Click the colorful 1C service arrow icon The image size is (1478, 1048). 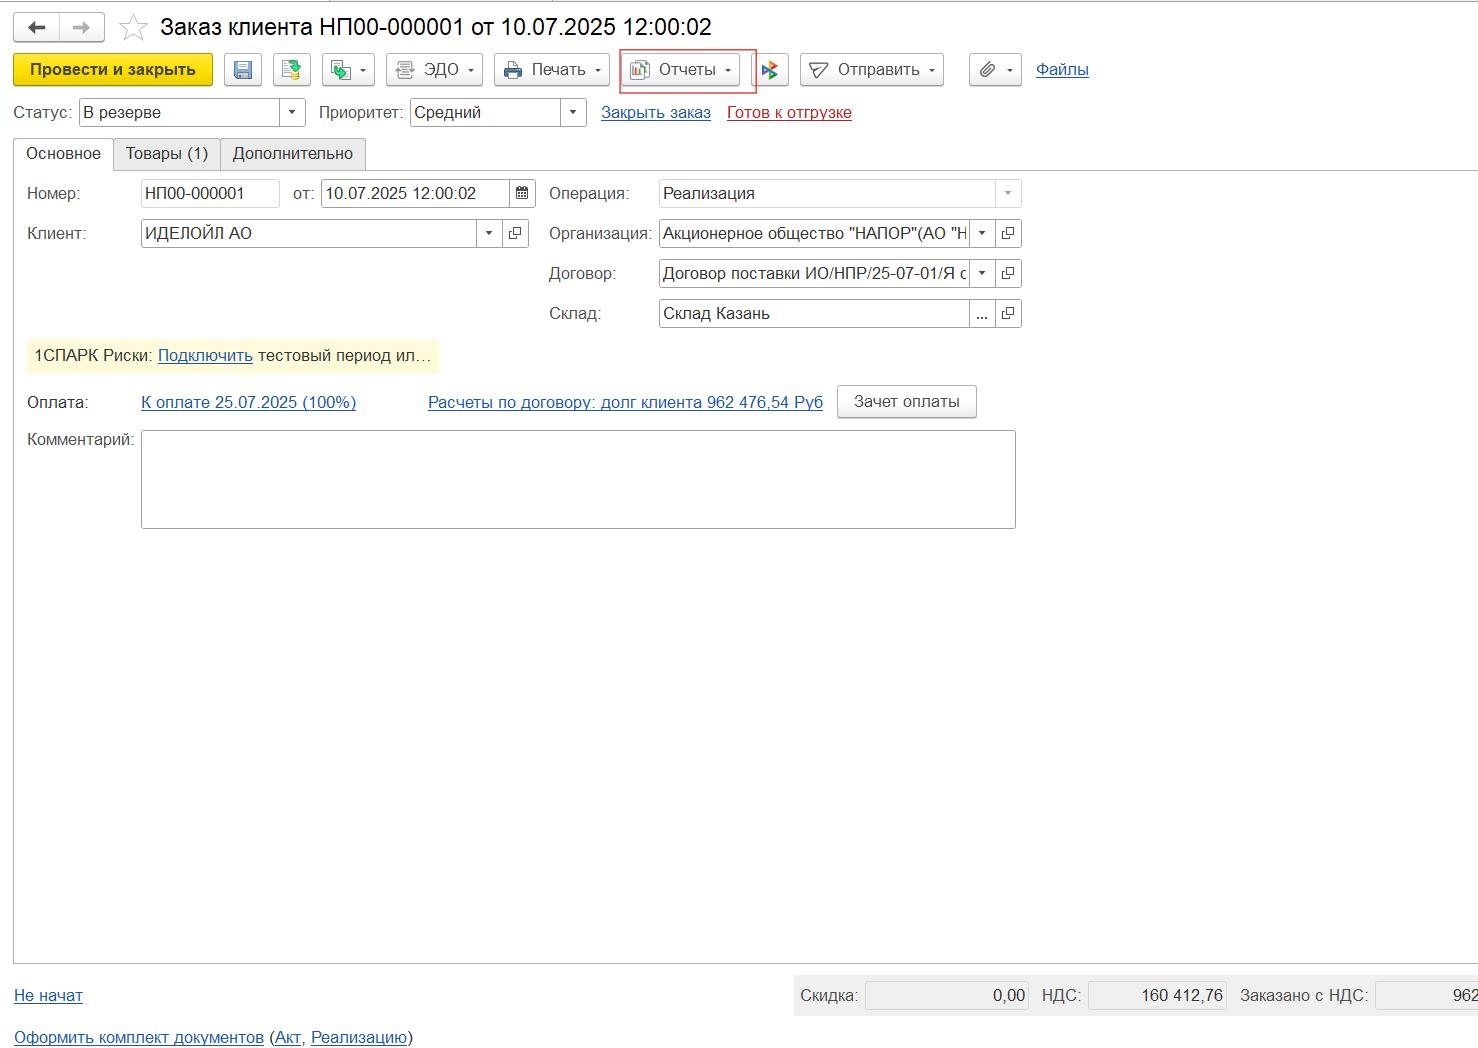(x=770, y=70)
